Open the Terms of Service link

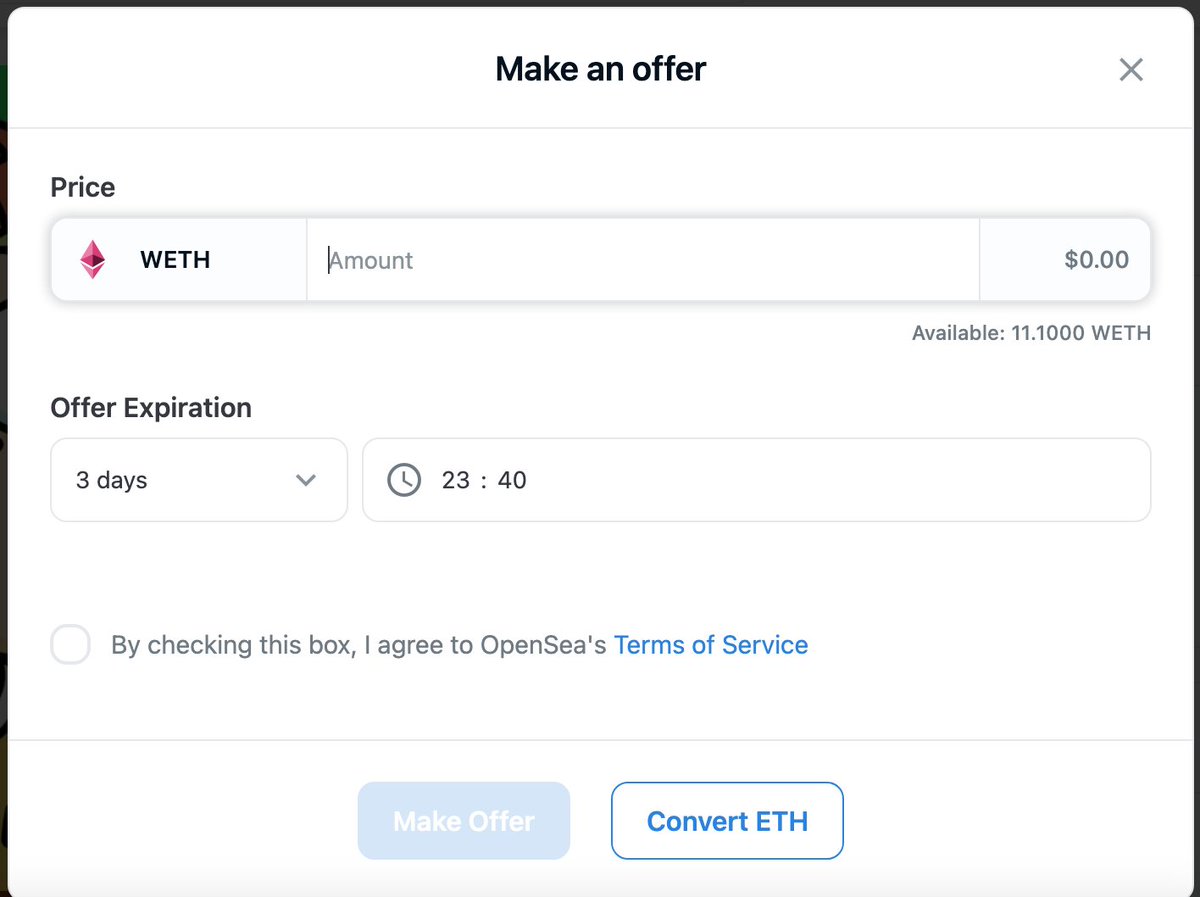(x=711, y=645)
